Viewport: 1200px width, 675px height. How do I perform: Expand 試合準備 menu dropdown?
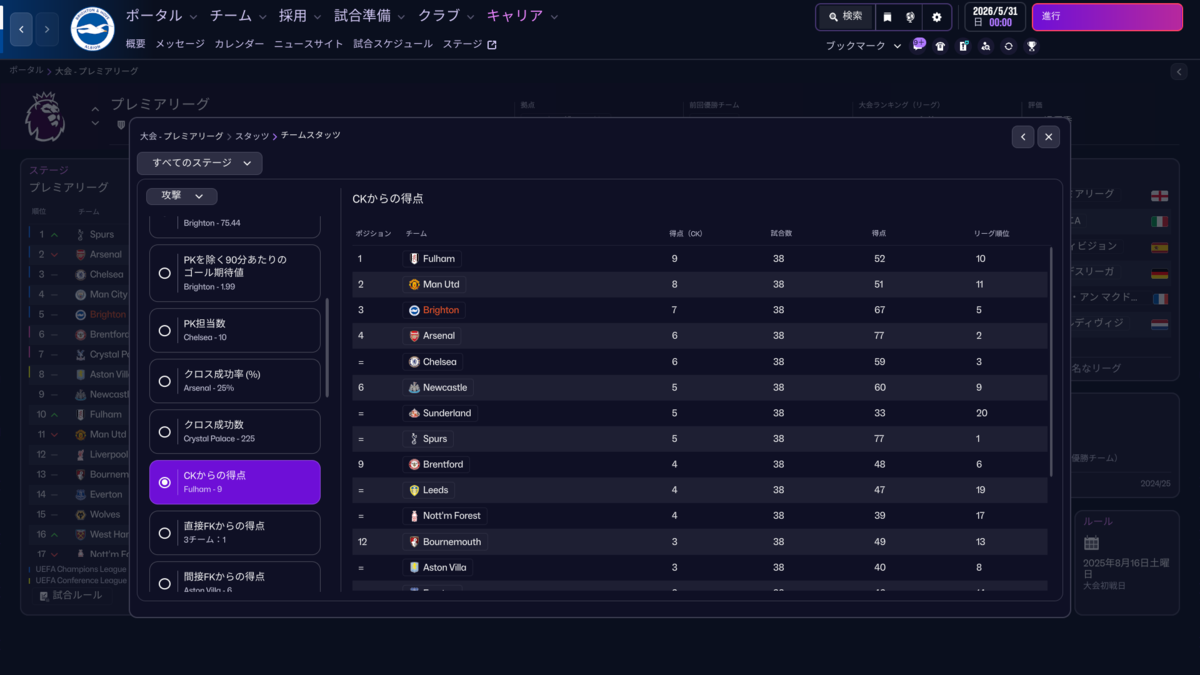pos(370,16)
